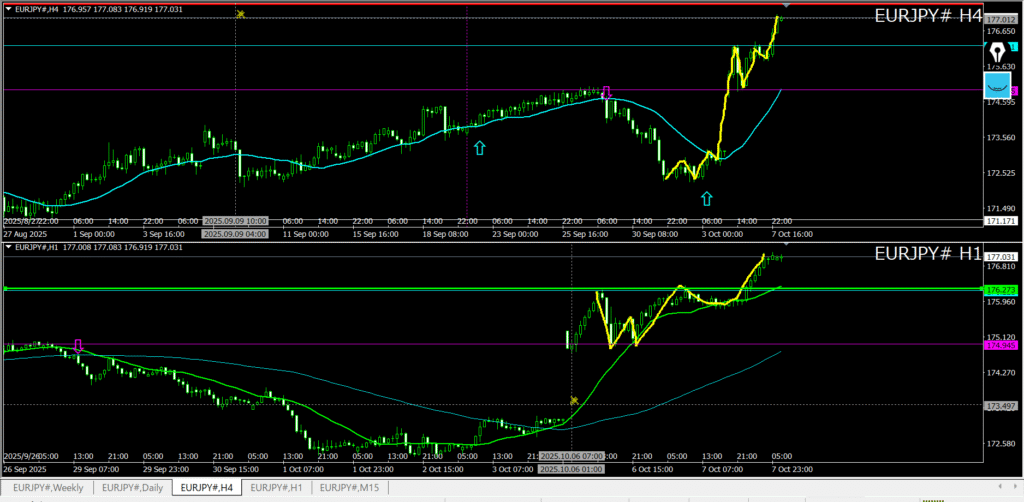The image size is (1024, 502).
Task: Select the yellow X marker on the H4 chart
Action: (240, 14)
